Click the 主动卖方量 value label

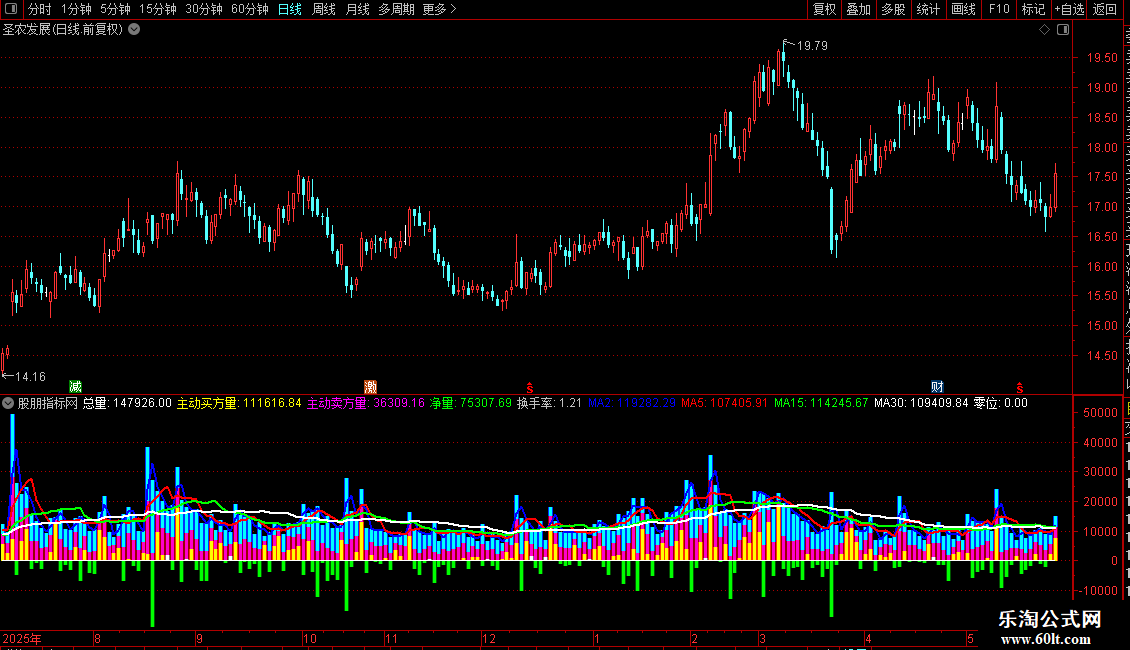coord(366,404)
